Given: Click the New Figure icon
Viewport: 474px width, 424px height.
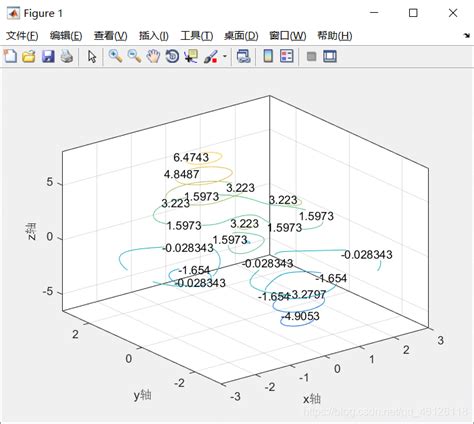Looking at the screenshot, I should pos(10,56).
